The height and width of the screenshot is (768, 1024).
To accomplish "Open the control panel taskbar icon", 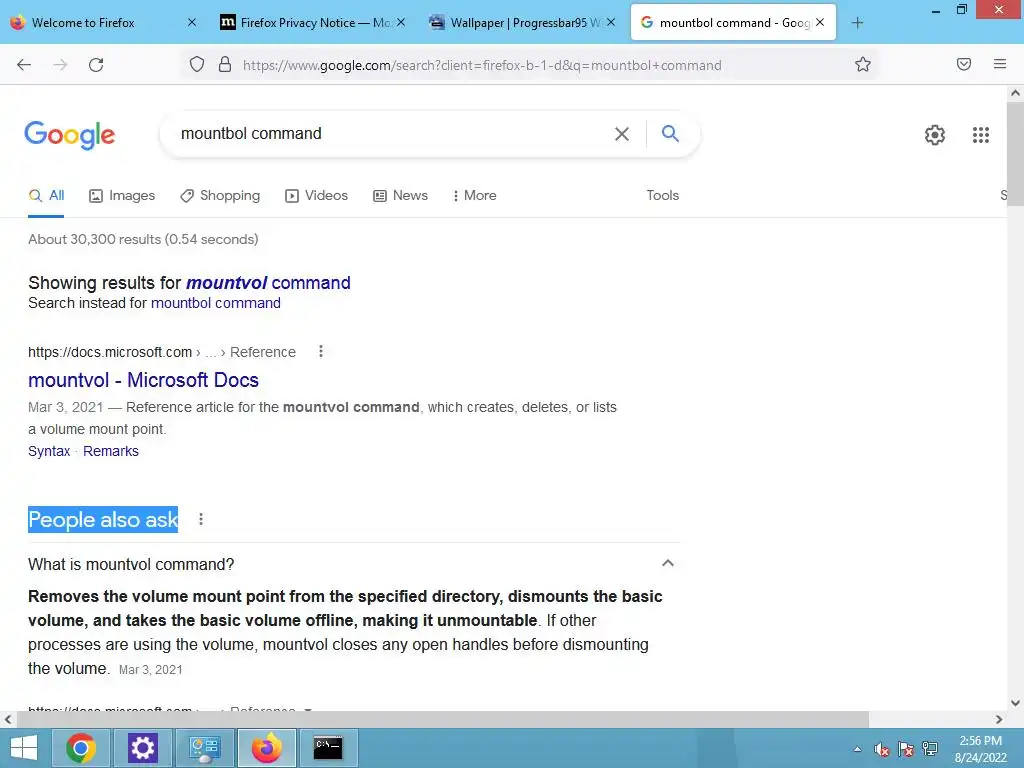I will coord(204,748).
